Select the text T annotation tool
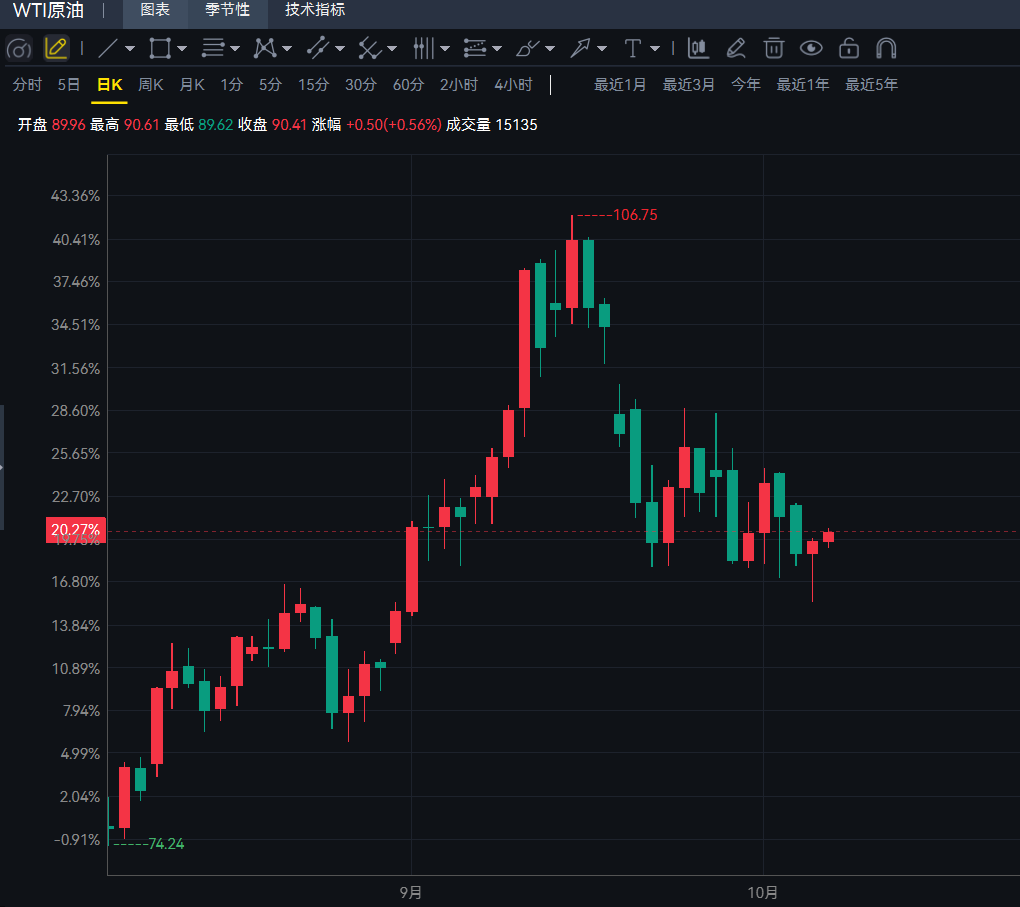This screenshot has height=907, width=1020. coord(632,48)
